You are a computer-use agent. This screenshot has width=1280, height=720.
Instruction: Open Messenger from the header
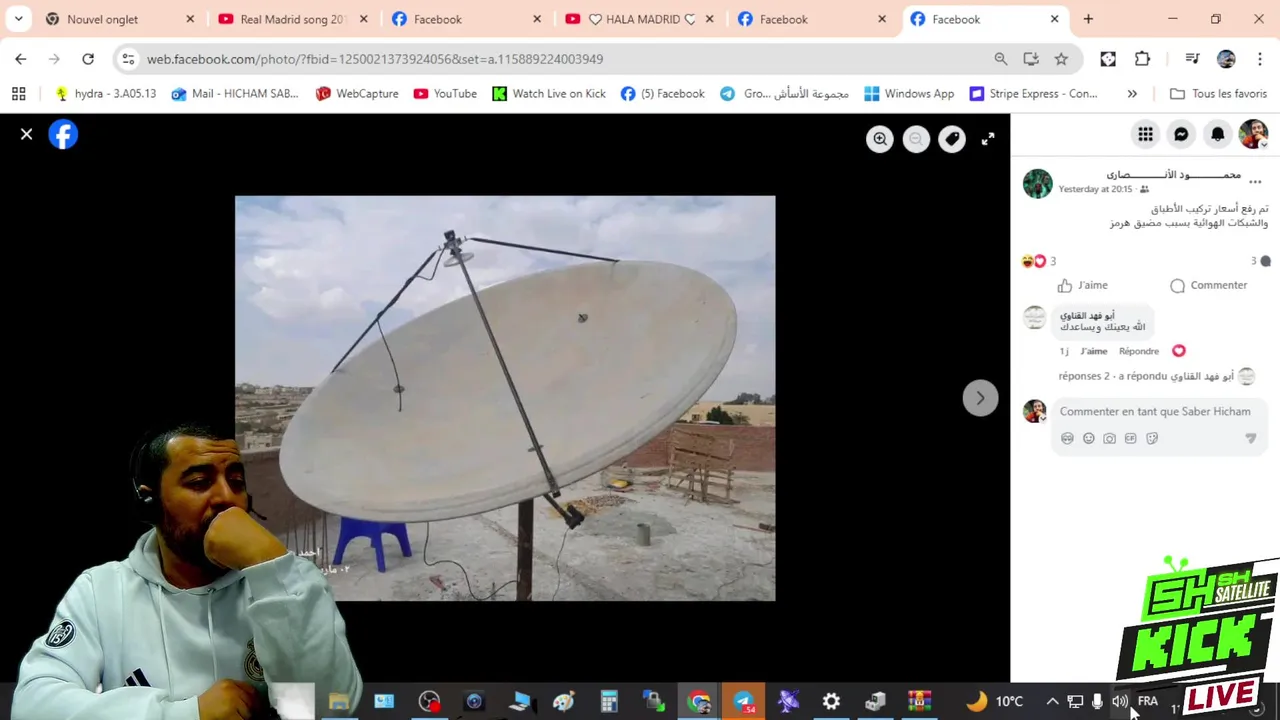tap(1181, 134)
